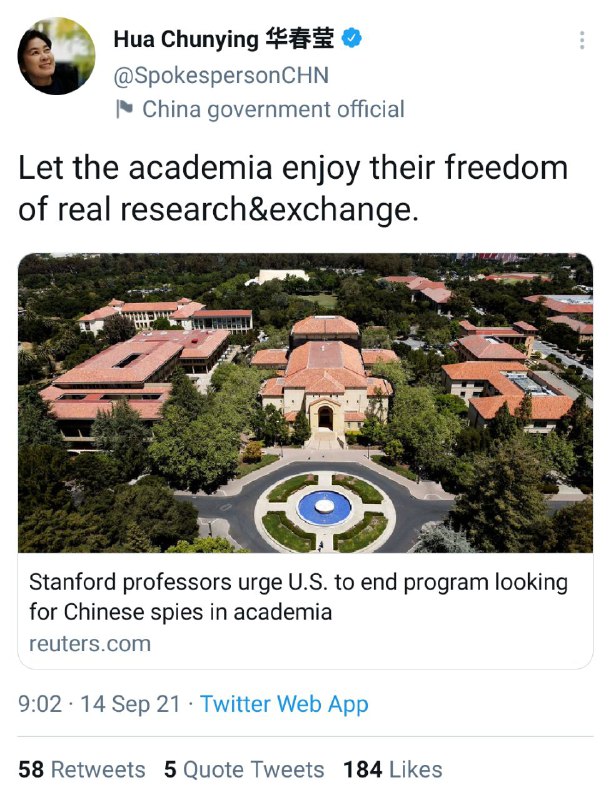Screen dimensions: 611x800
Task: Click the Chinese characters 华春莹 in name
Action: [x=300, y=40]
